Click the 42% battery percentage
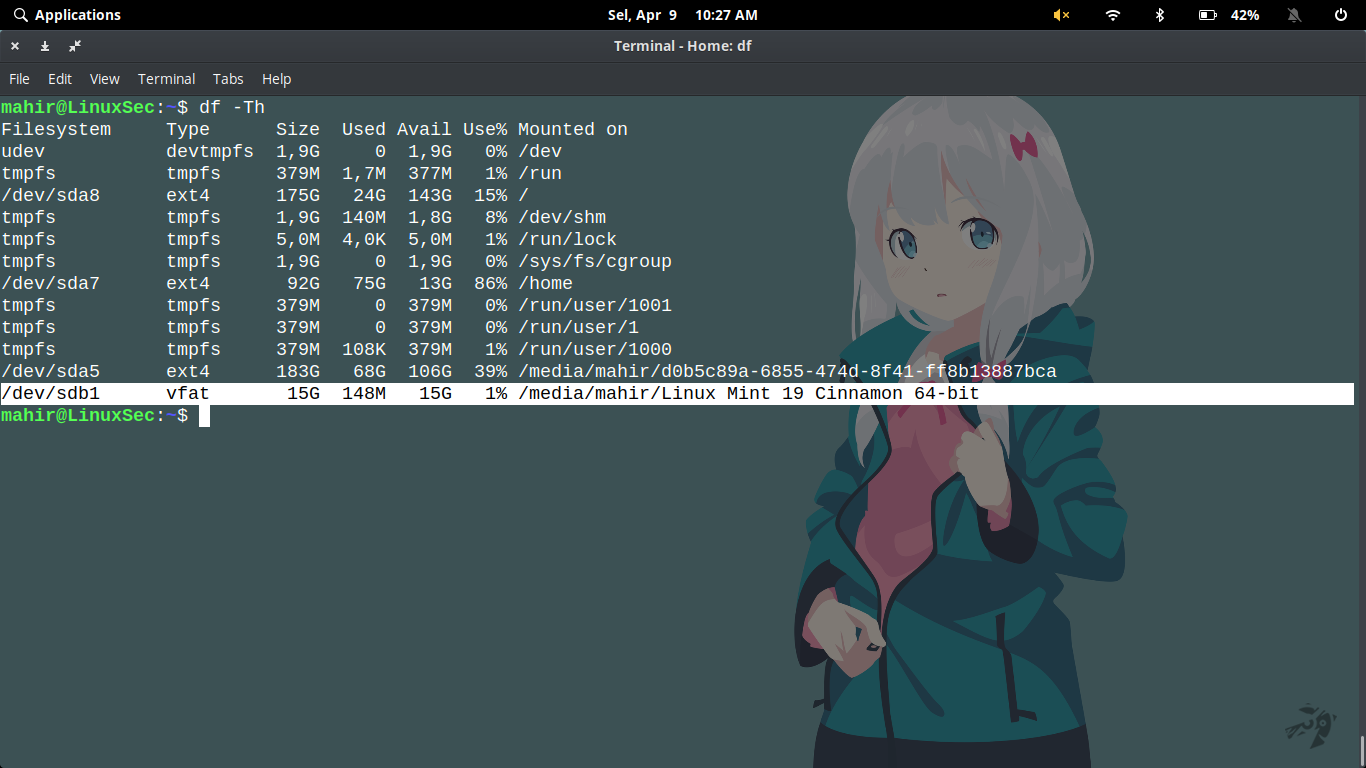This screenshot has width=1366, height=768. (x=1245, y=15)
